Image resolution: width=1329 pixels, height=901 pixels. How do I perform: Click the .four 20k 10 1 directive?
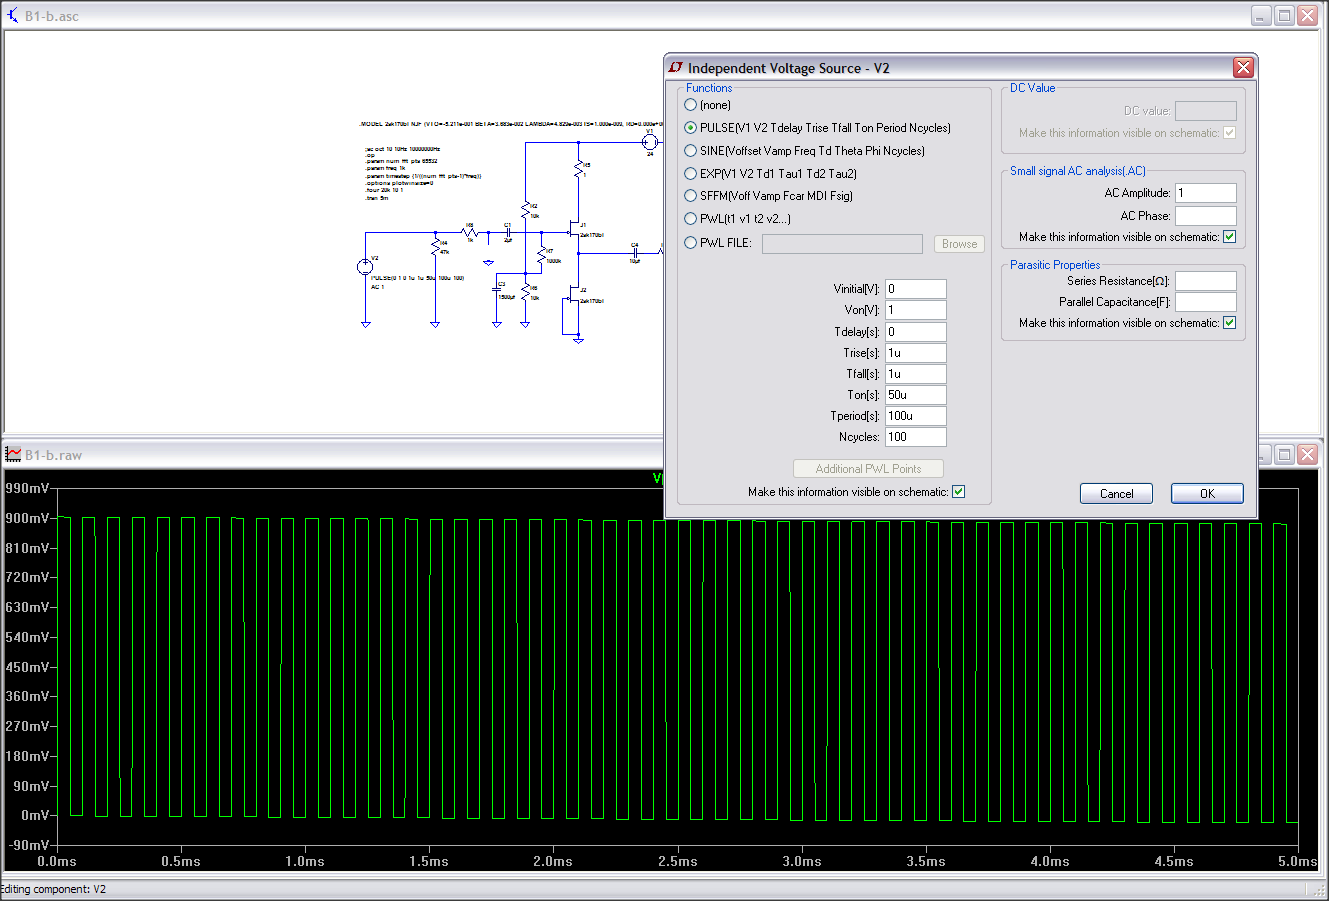tap(384, 190)
